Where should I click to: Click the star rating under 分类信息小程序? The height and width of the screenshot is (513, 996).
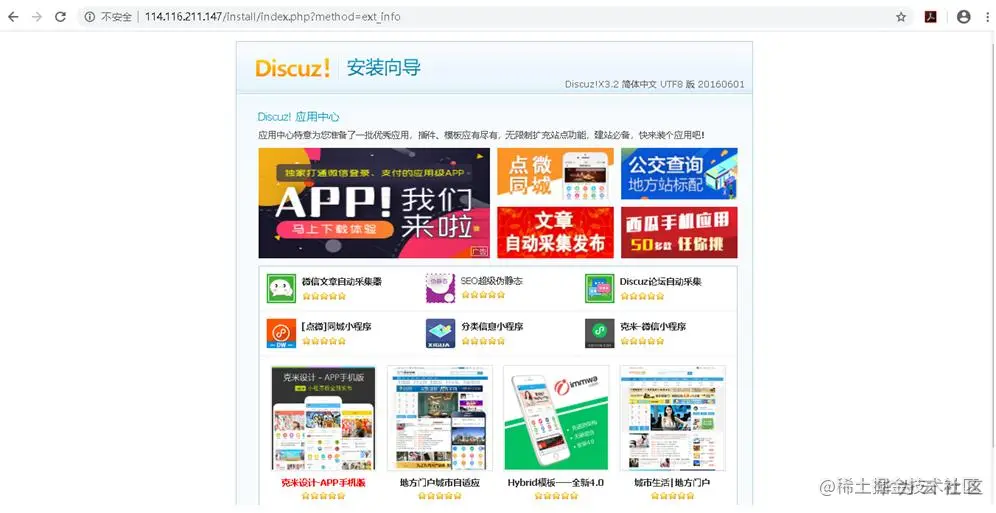tap(483, 341)
